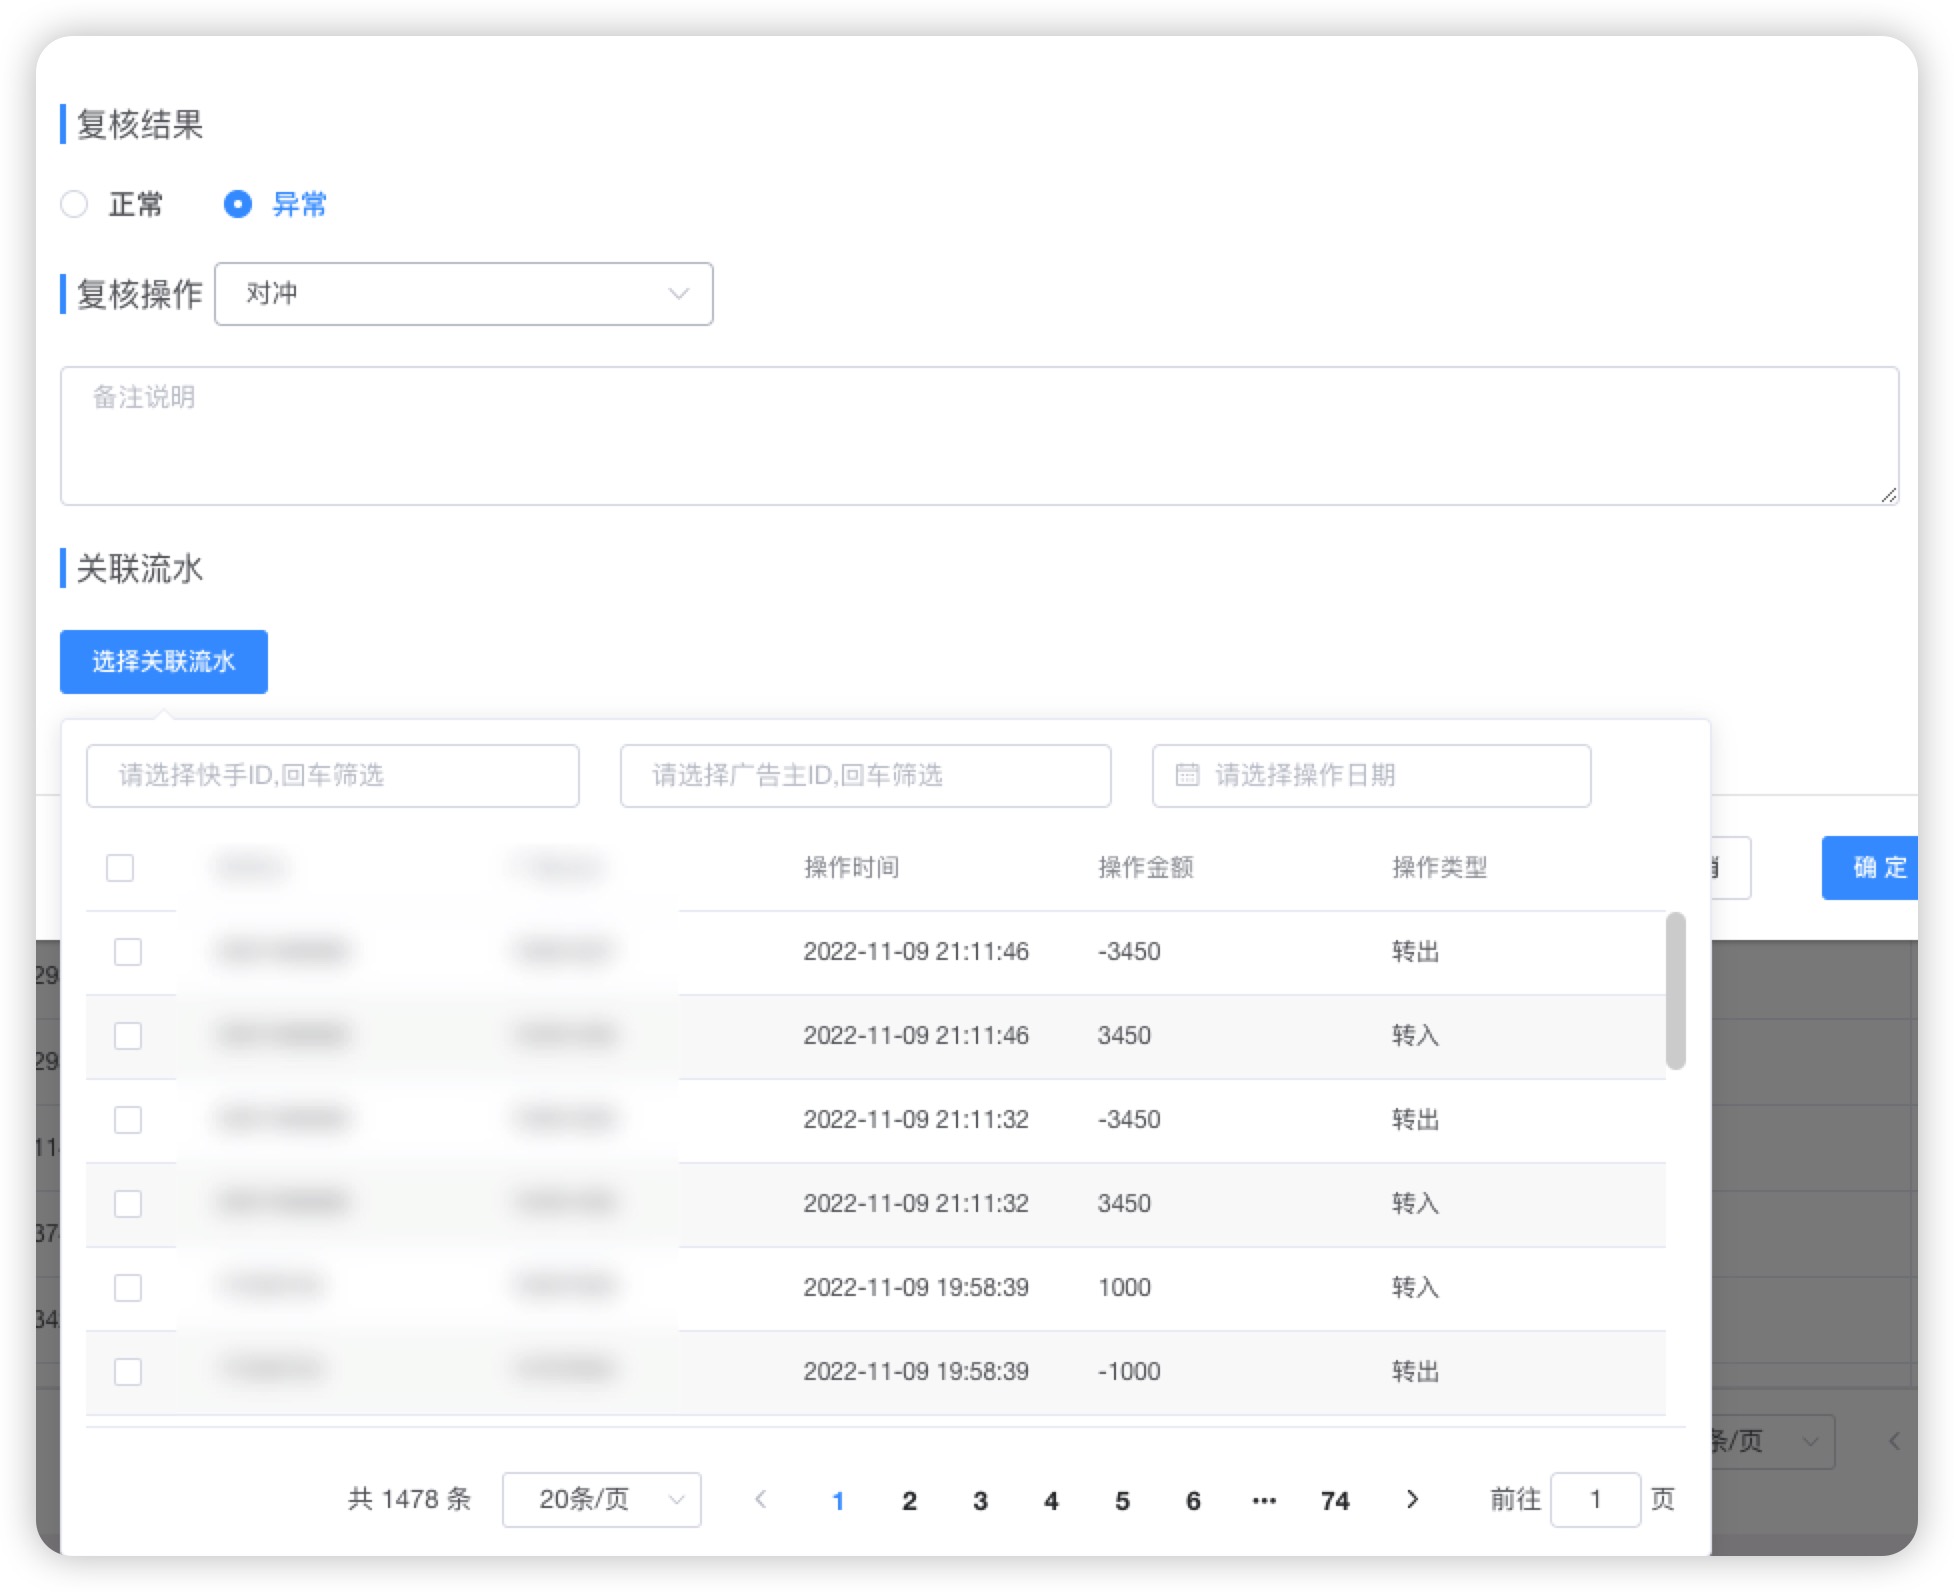This screenshot has width=1954, height=1592.
Task: Check the 21:11:46 row with 3450 转入
Action: pos(128,1035)
